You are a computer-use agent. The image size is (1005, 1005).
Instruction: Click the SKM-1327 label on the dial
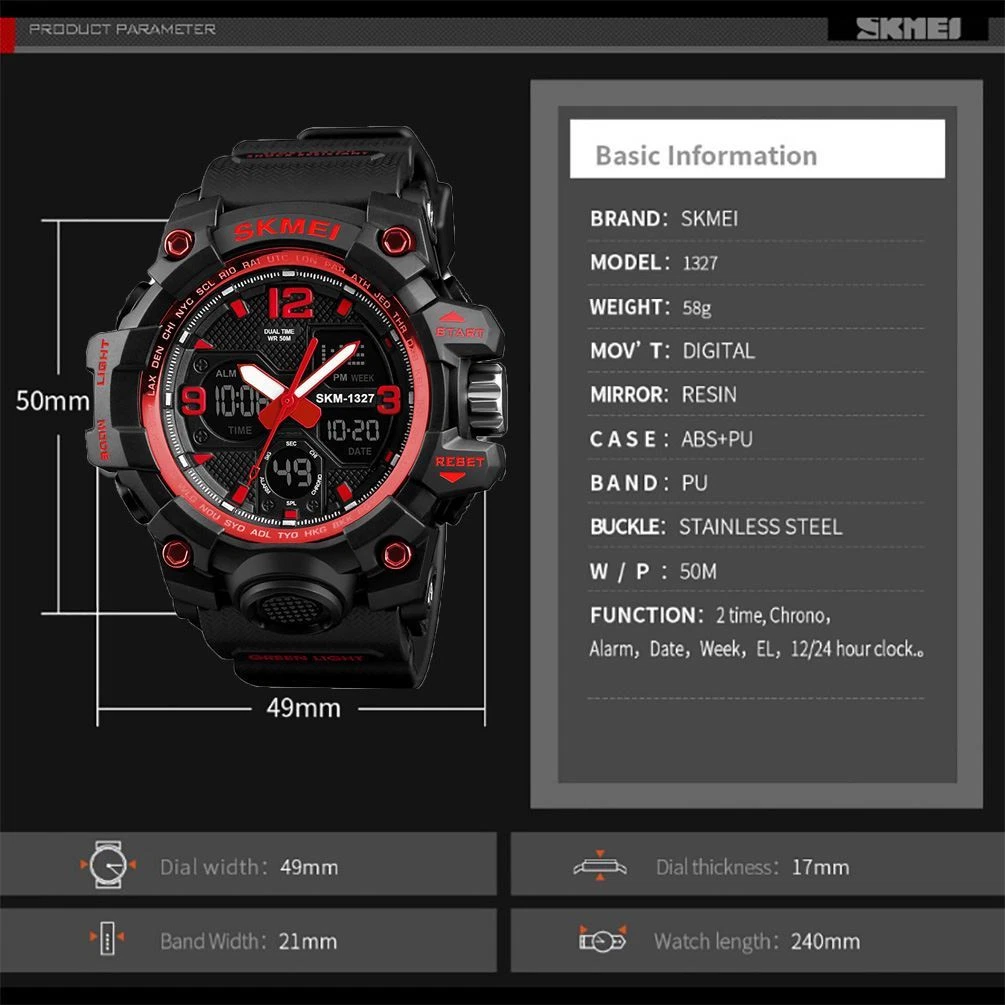(345, 398)
